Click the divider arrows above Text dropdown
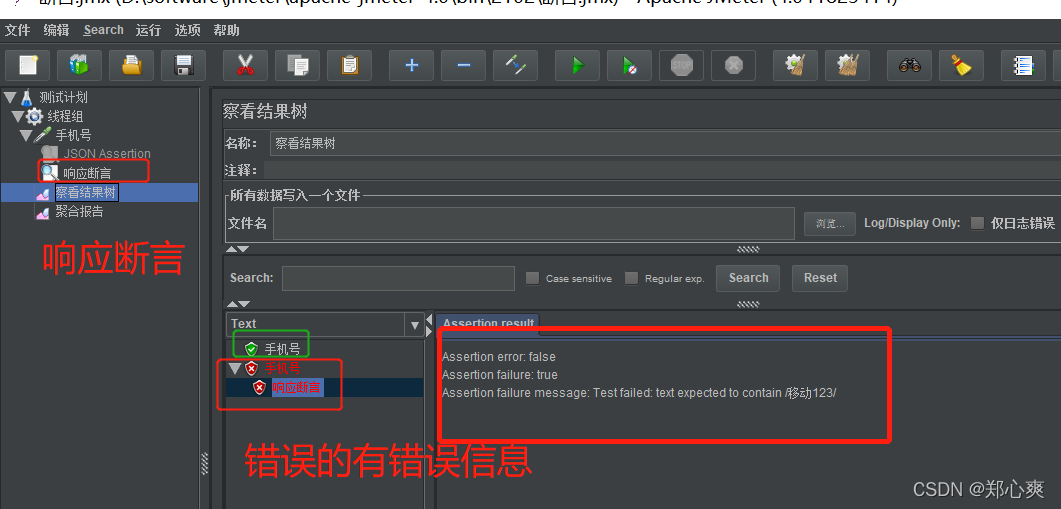Image resolution: width=1061 pixels, height=509 pixels. point(238,304)
